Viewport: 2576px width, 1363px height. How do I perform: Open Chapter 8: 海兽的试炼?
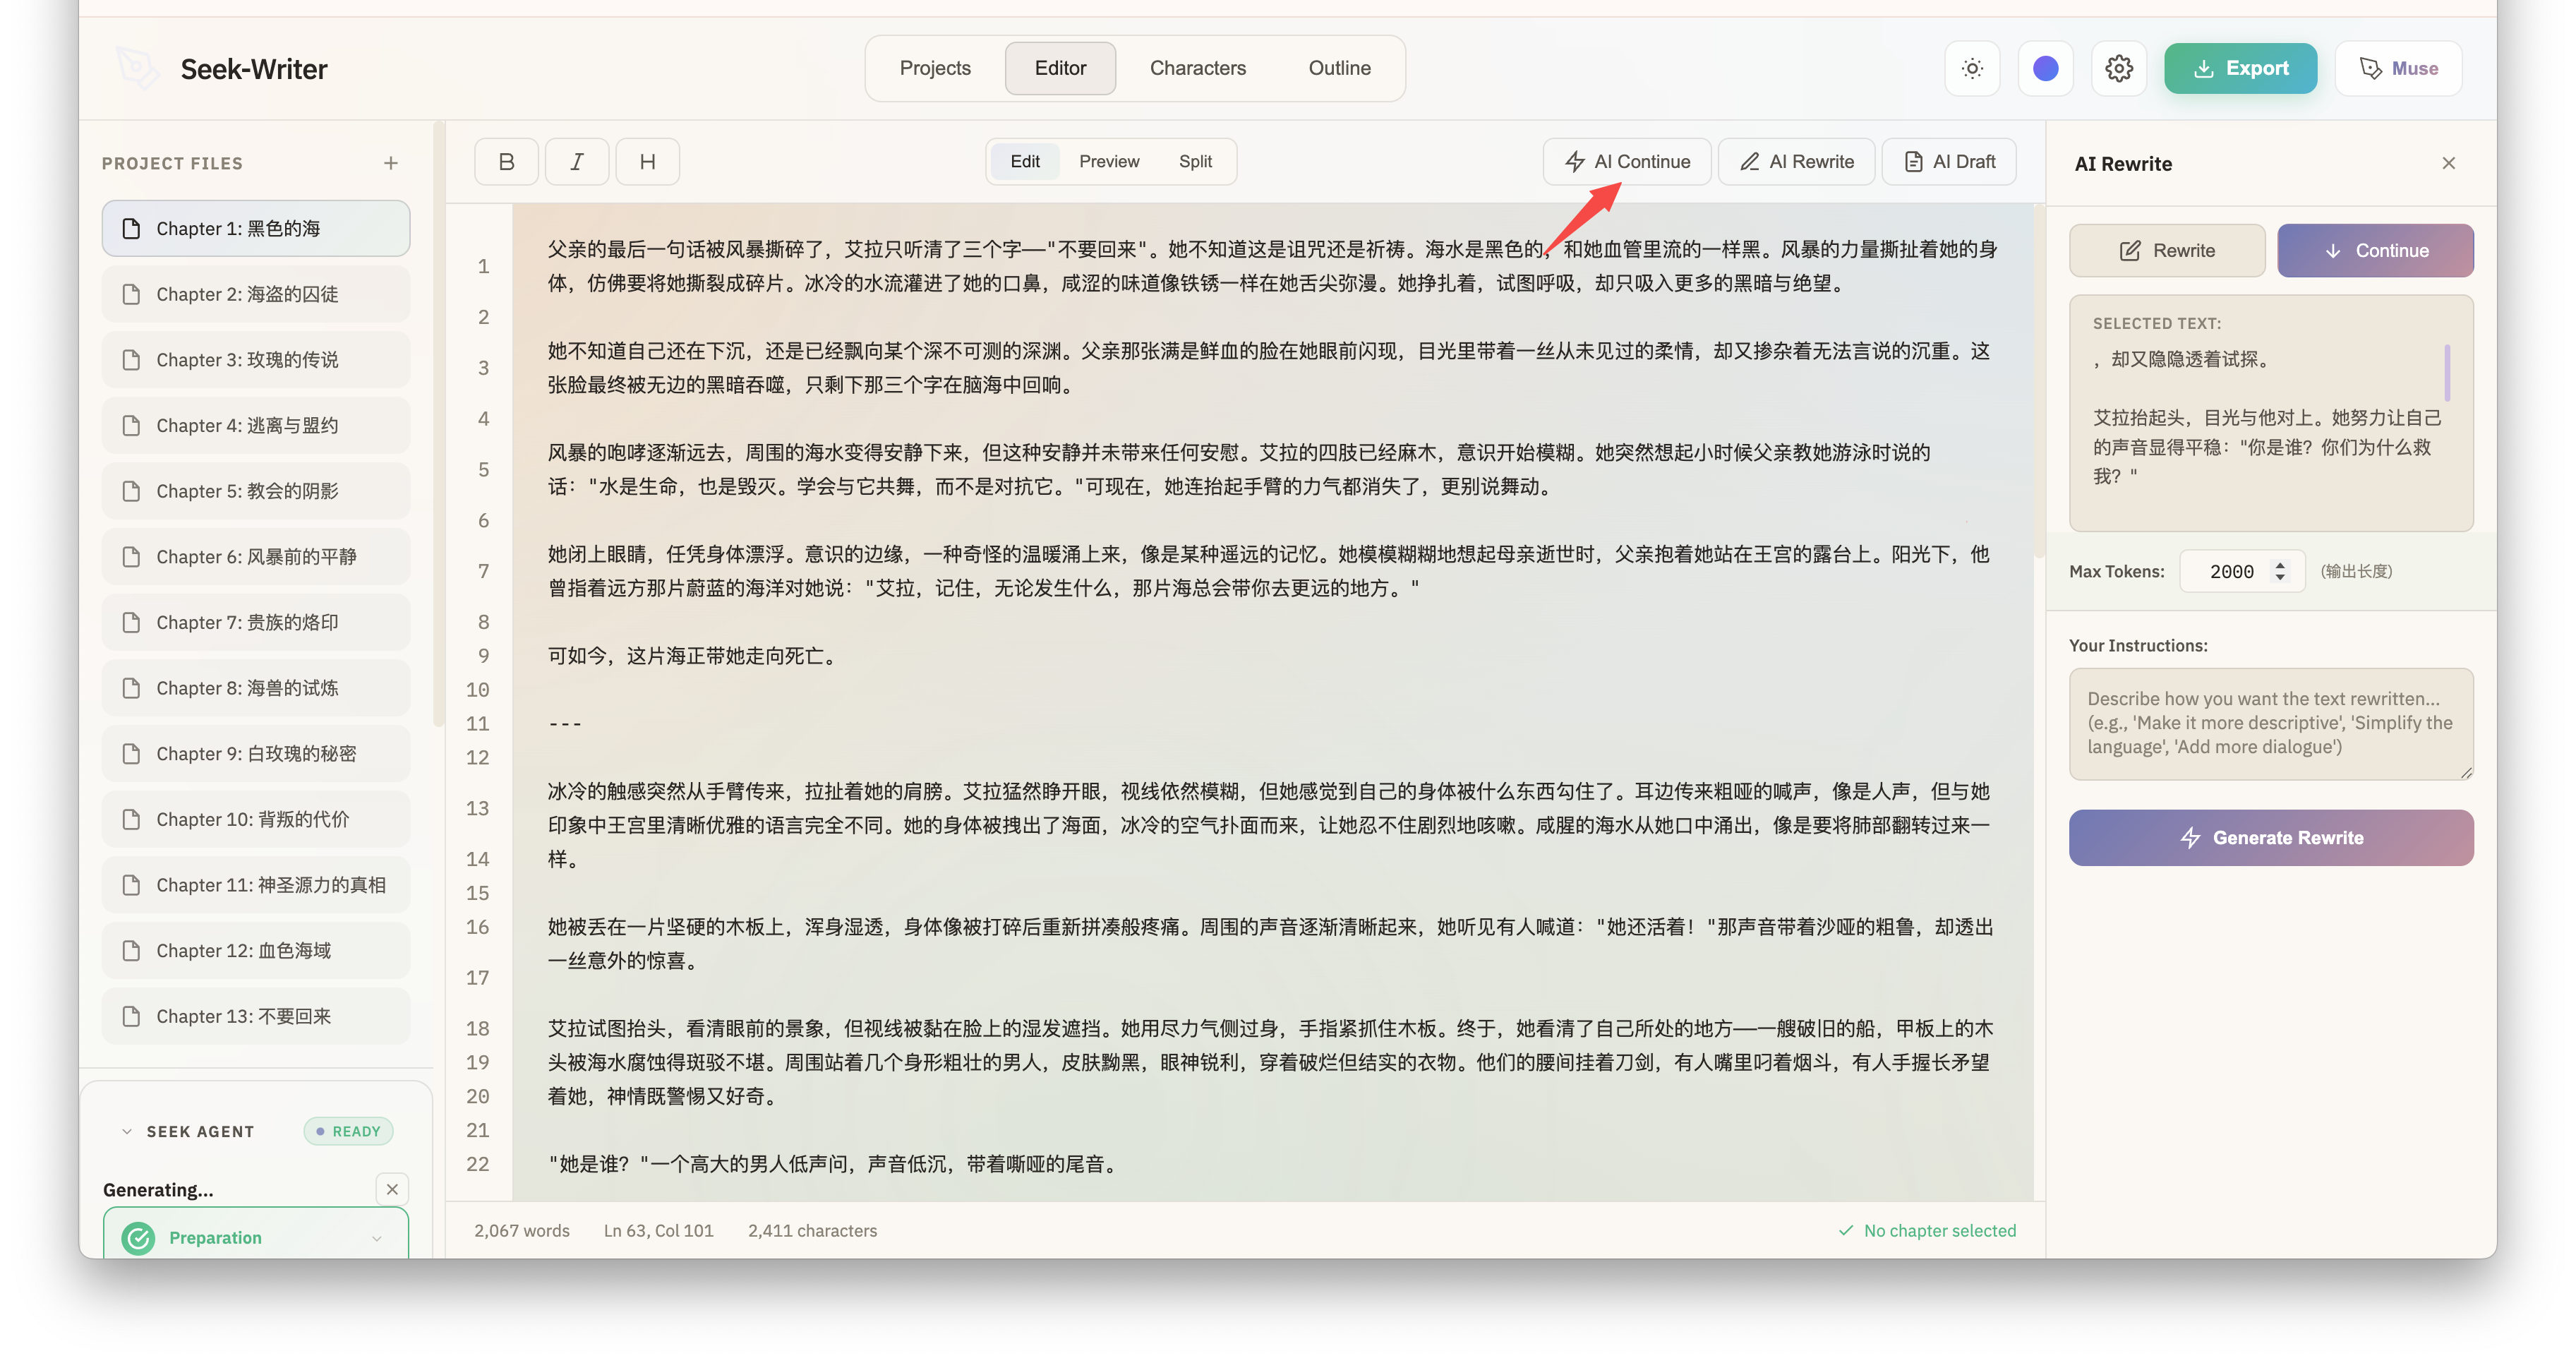(x=256, y=688)
